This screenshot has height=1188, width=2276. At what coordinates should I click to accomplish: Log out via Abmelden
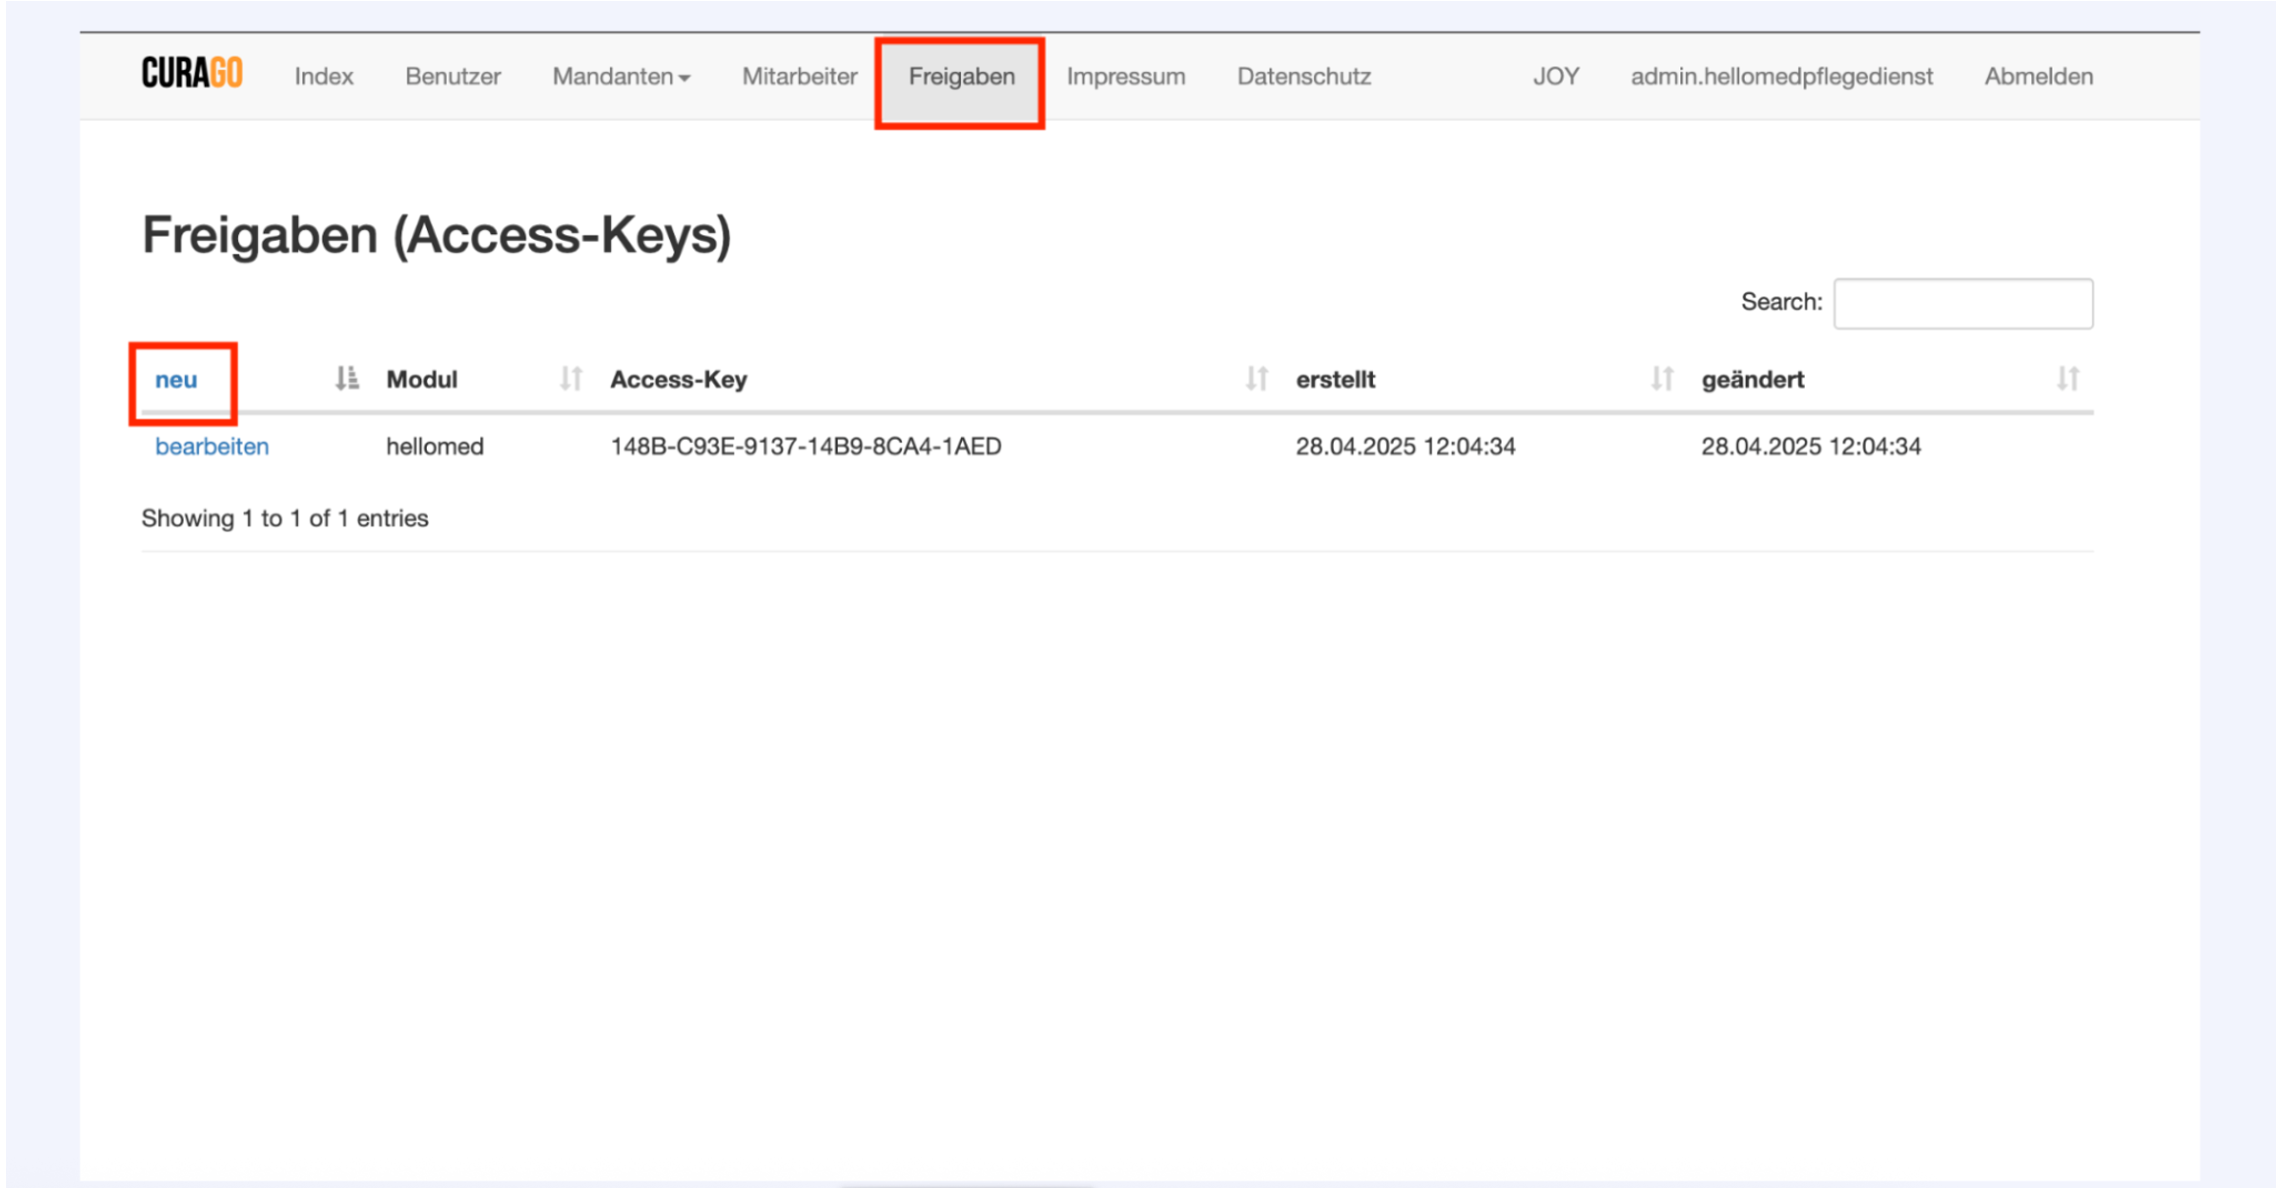2038,77
